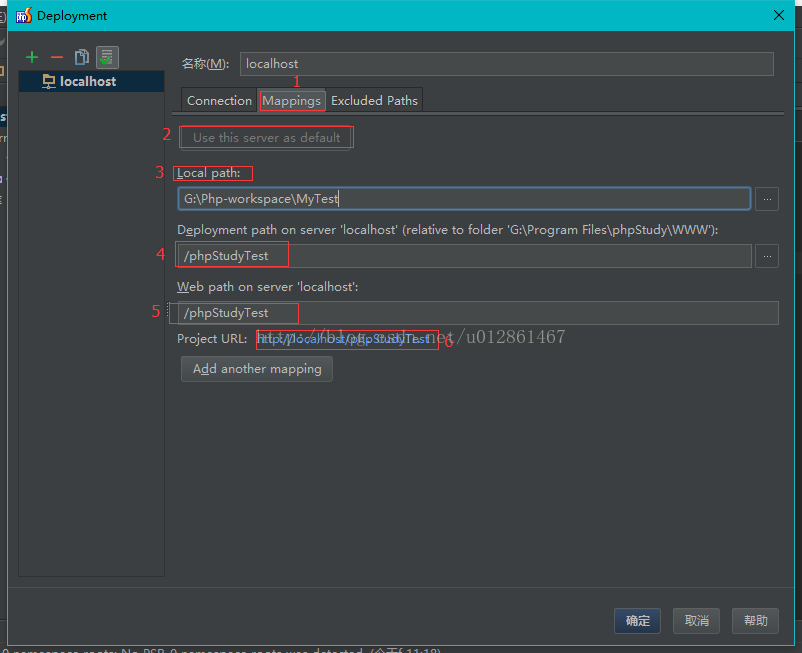Click the PhpStorm icon in the title bar
Screen dimensions: 802x653
pos(22,15)
